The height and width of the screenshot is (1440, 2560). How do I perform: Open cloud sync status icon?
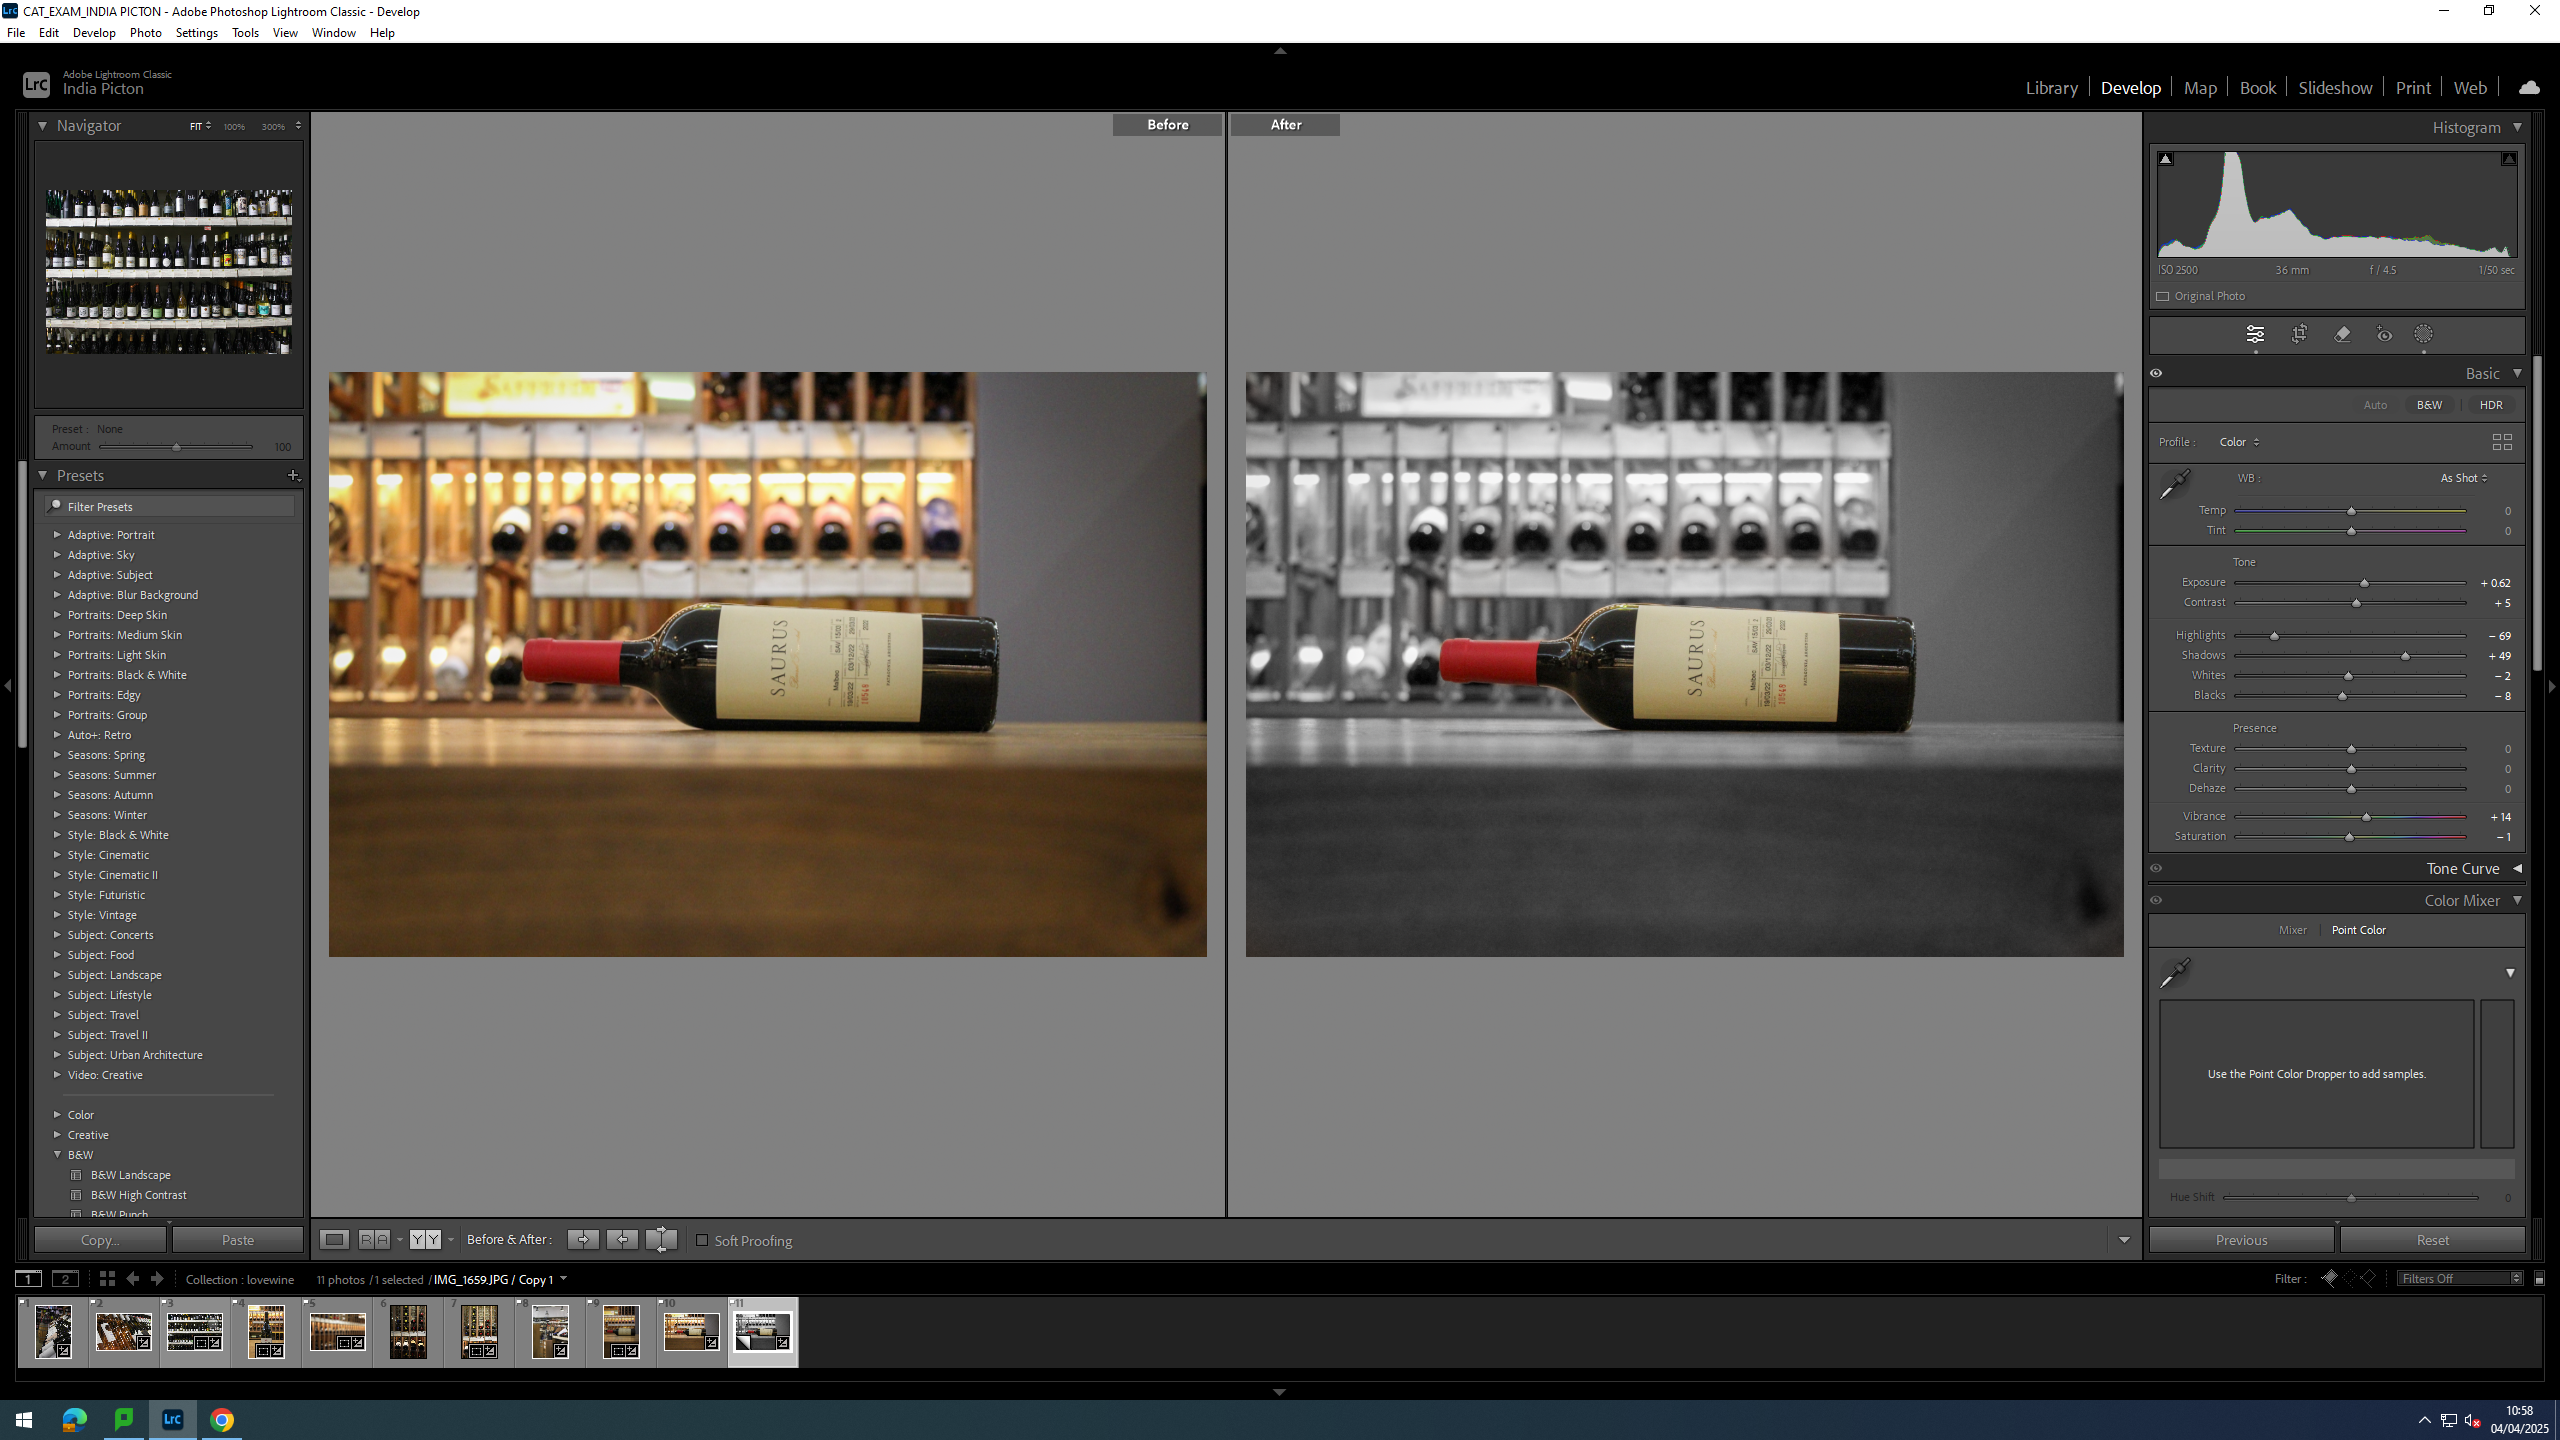click(2529, 88)
